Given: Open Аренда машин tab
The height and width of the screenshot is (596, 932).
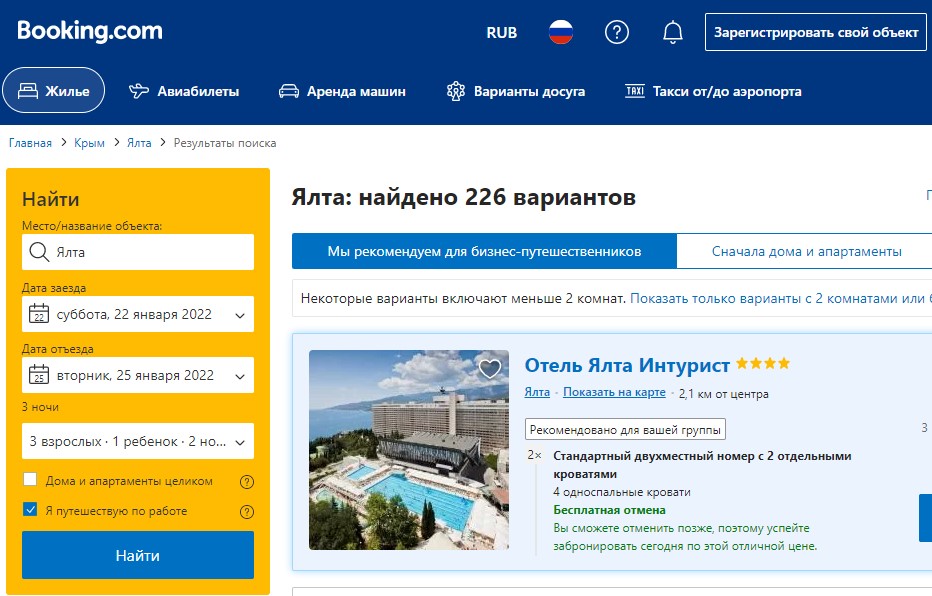Looking at the screenshot, I should (342, 91).
